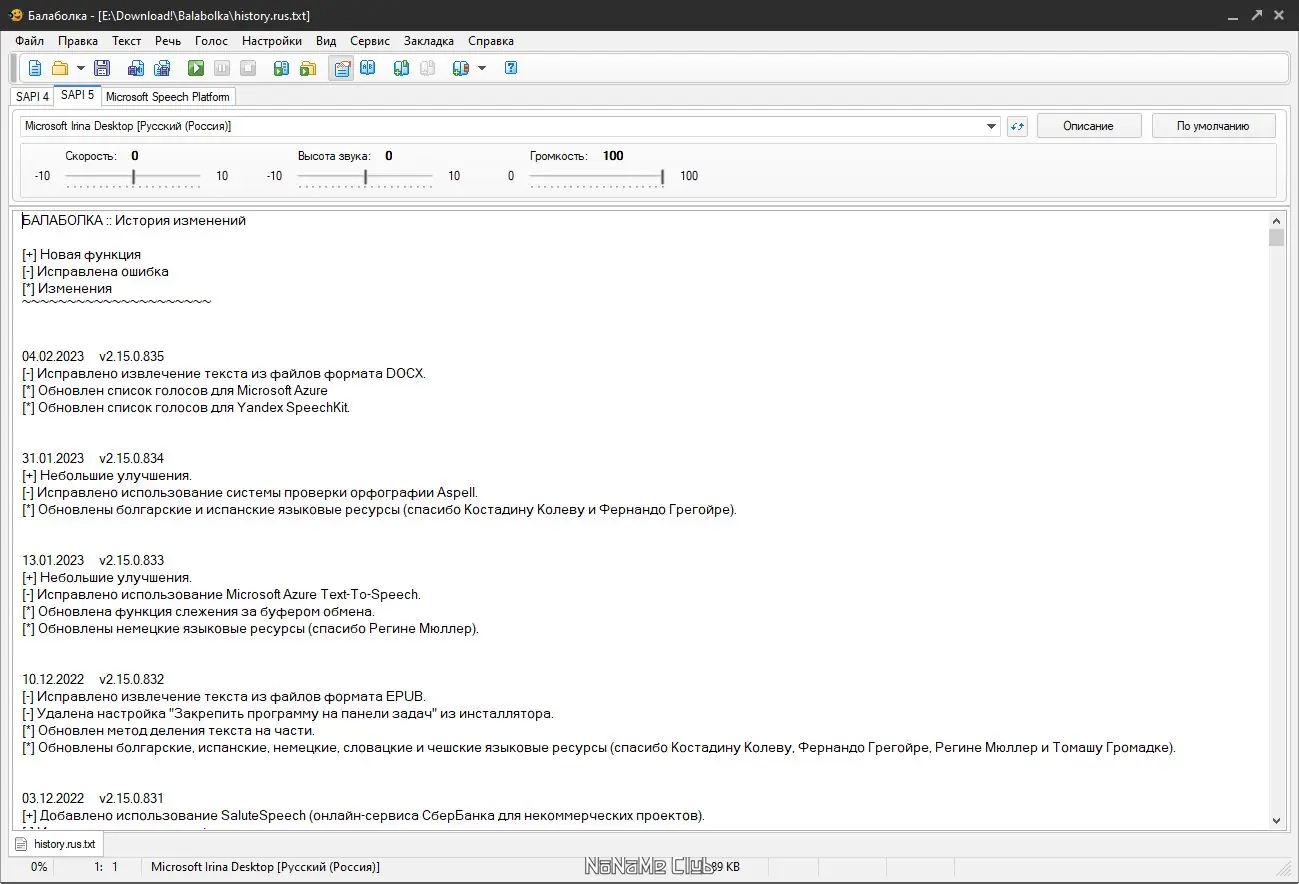The width and height of the screenshot is (1299, 884).
Task: Click the open book with letters icon
Action: tap(368, 68)
